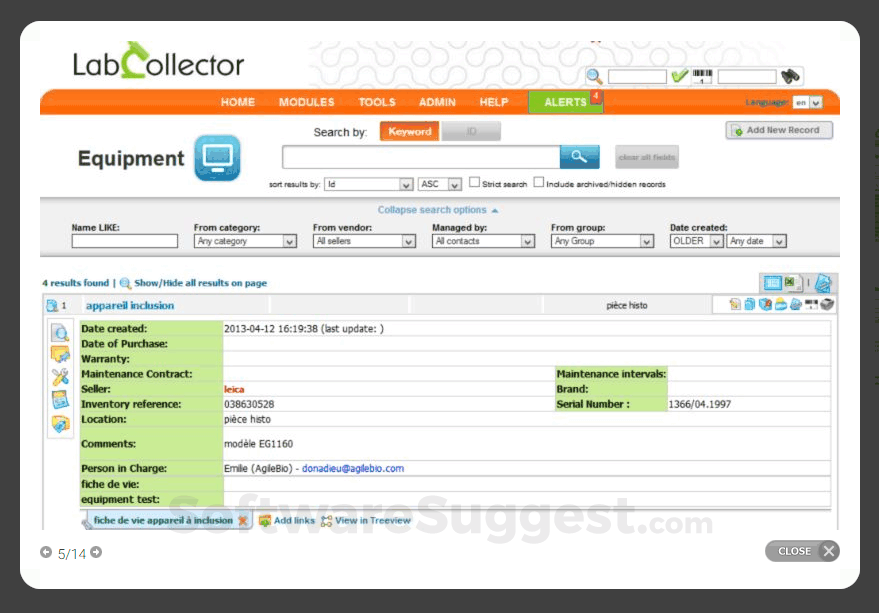Open the Managed by contacts dropdown
Image resolution: width=879 pixels, height=613 pixels.
(x=483, y=240)
